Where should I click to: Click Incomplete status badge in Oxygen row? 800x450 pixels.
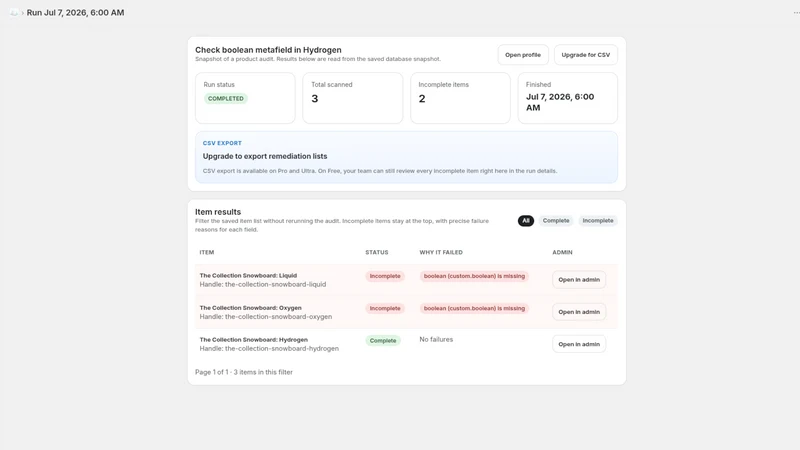[x=385, y=308]
